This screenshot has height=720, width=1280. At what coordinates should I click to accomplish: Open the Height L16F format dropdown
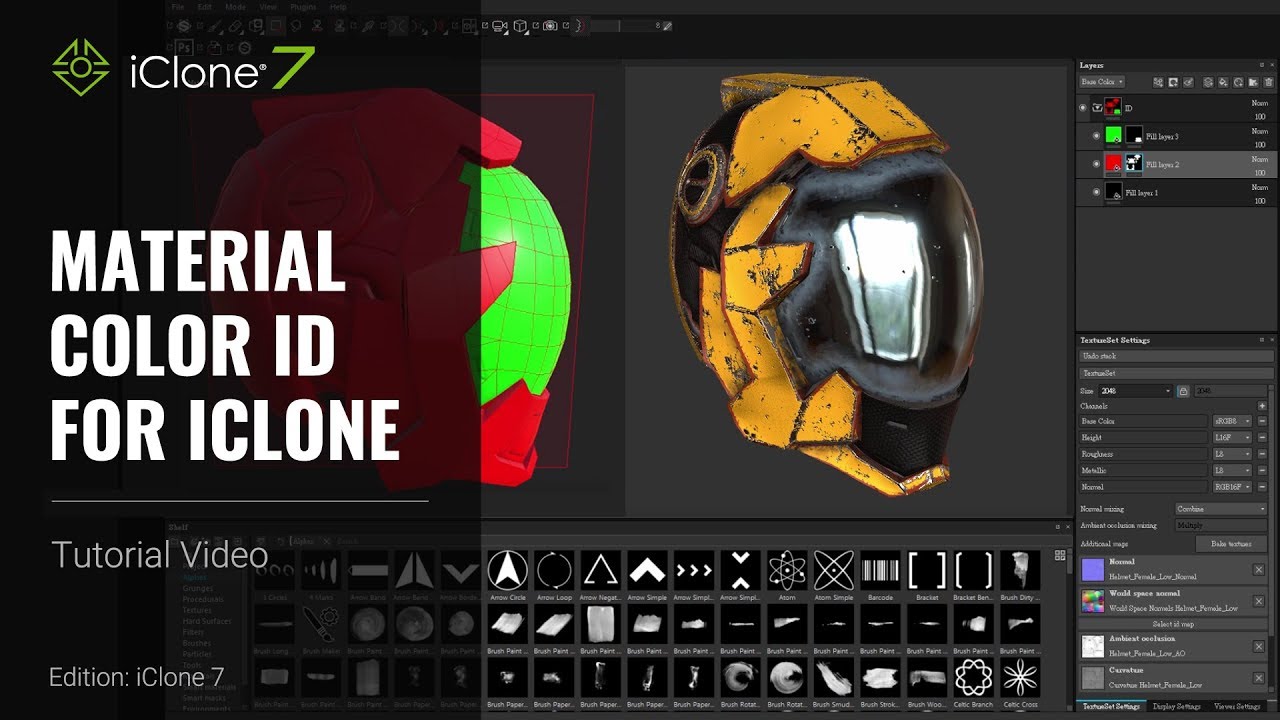(1232, 437)
